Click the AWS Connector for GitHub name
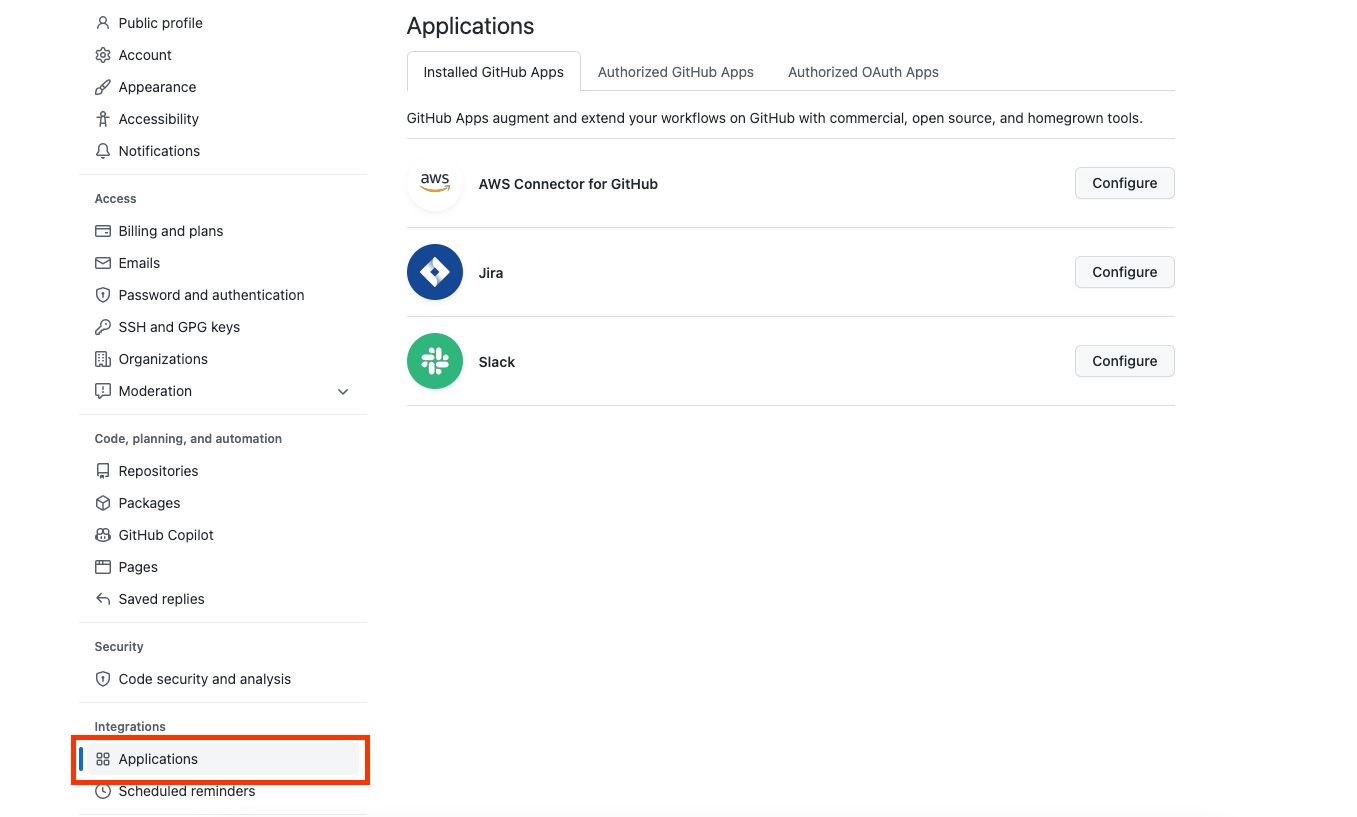The image size is (1357, 817). (x=568, y=184)
